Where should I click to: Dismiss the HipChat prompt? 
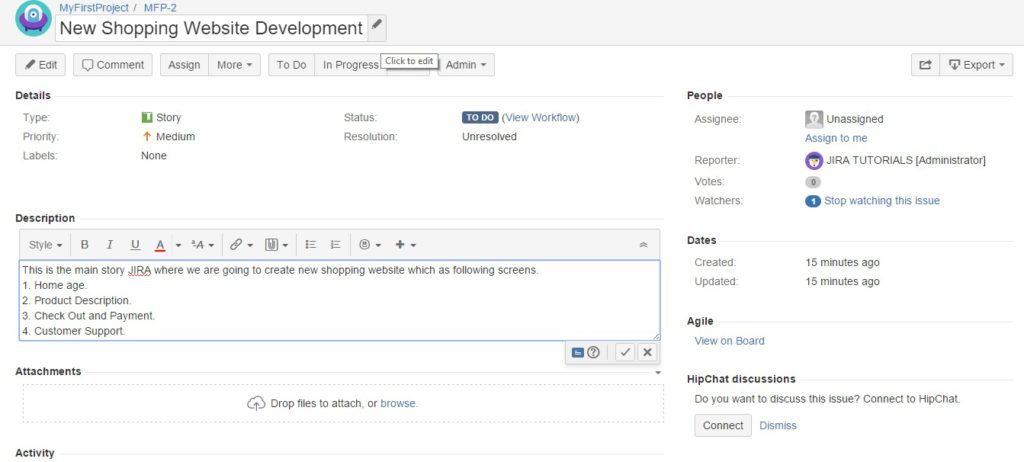(x=778, y=425)
